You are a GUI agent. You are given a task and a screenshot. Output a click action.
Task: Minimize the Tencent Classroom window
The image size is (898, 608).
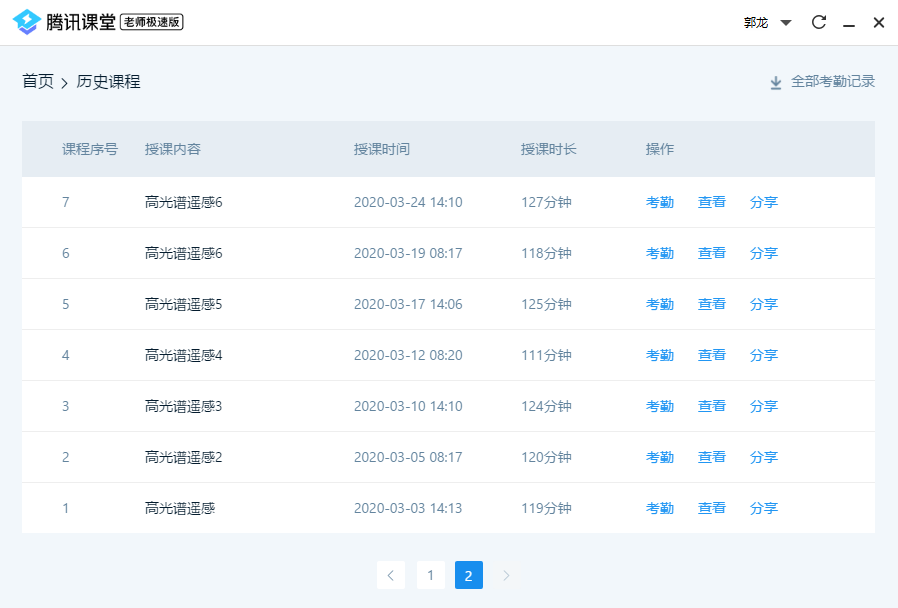848,23
